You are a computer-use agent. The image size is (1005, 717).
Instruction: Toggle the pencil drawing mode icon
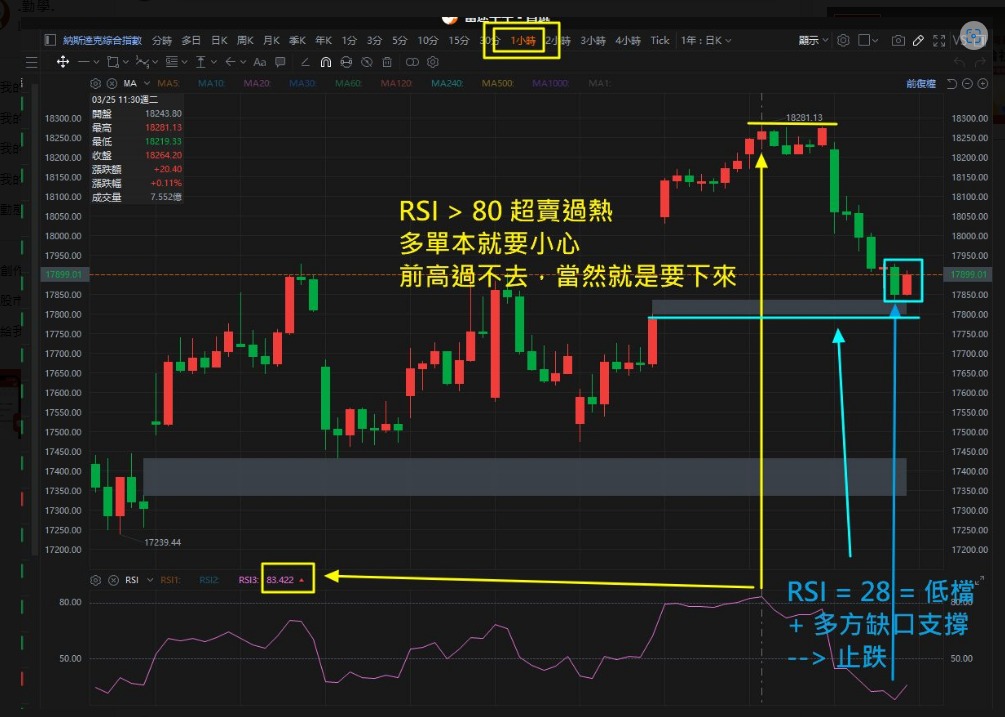pos(918,40)
